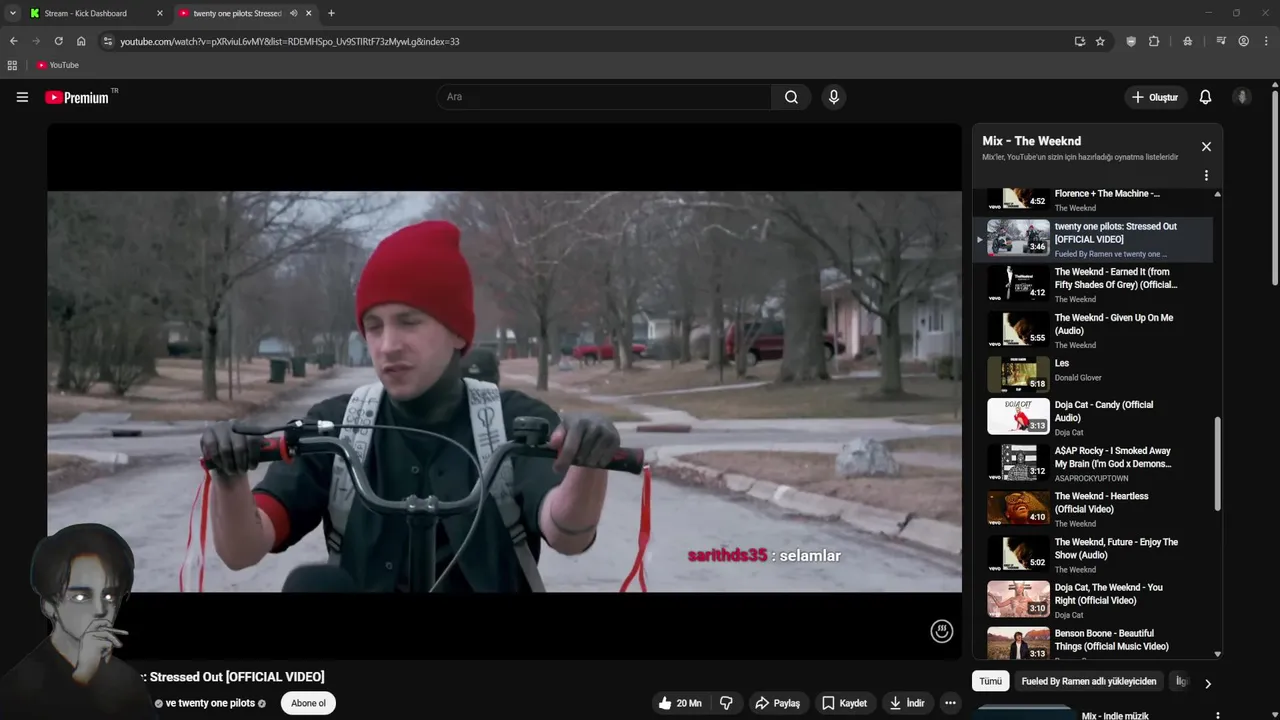Play Benson Boone - Beautiful Things
The image size is (1280, 720).
(x=1095, y=642)
